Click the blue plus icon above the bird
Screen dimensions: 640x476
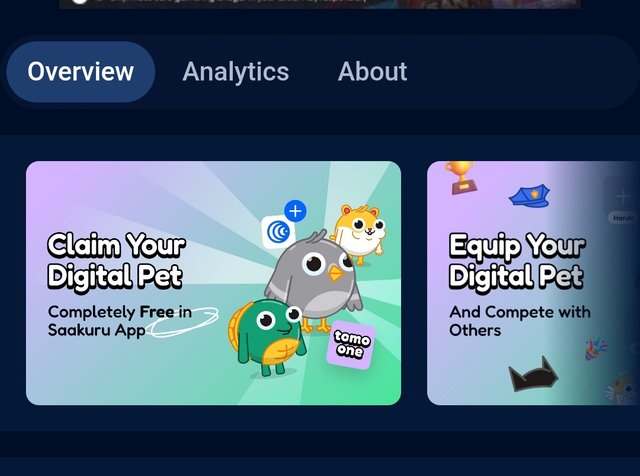click(295, 211)
